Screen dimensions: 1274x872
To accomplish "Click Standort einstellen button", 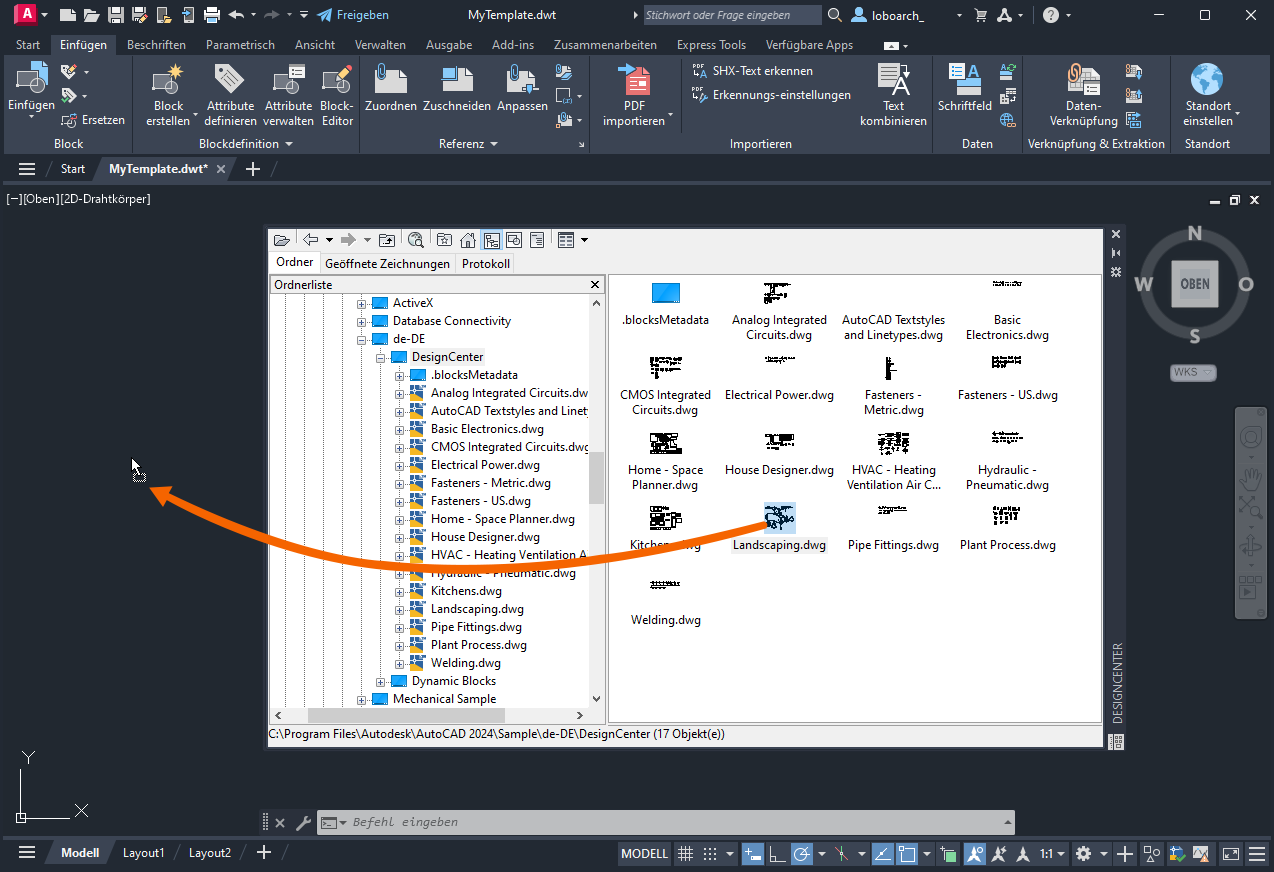I will 1207,95.
